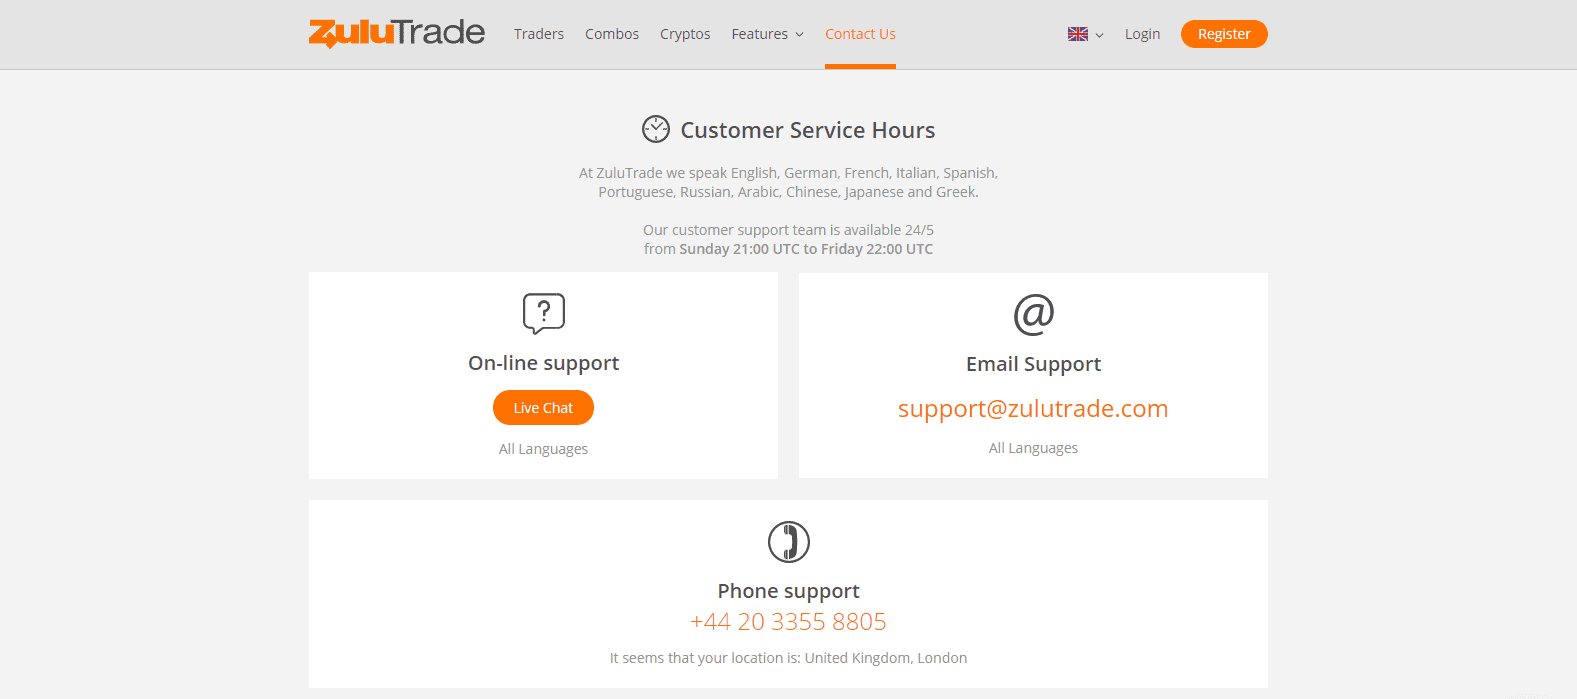Click the On-line support heading

click(544, 363)
